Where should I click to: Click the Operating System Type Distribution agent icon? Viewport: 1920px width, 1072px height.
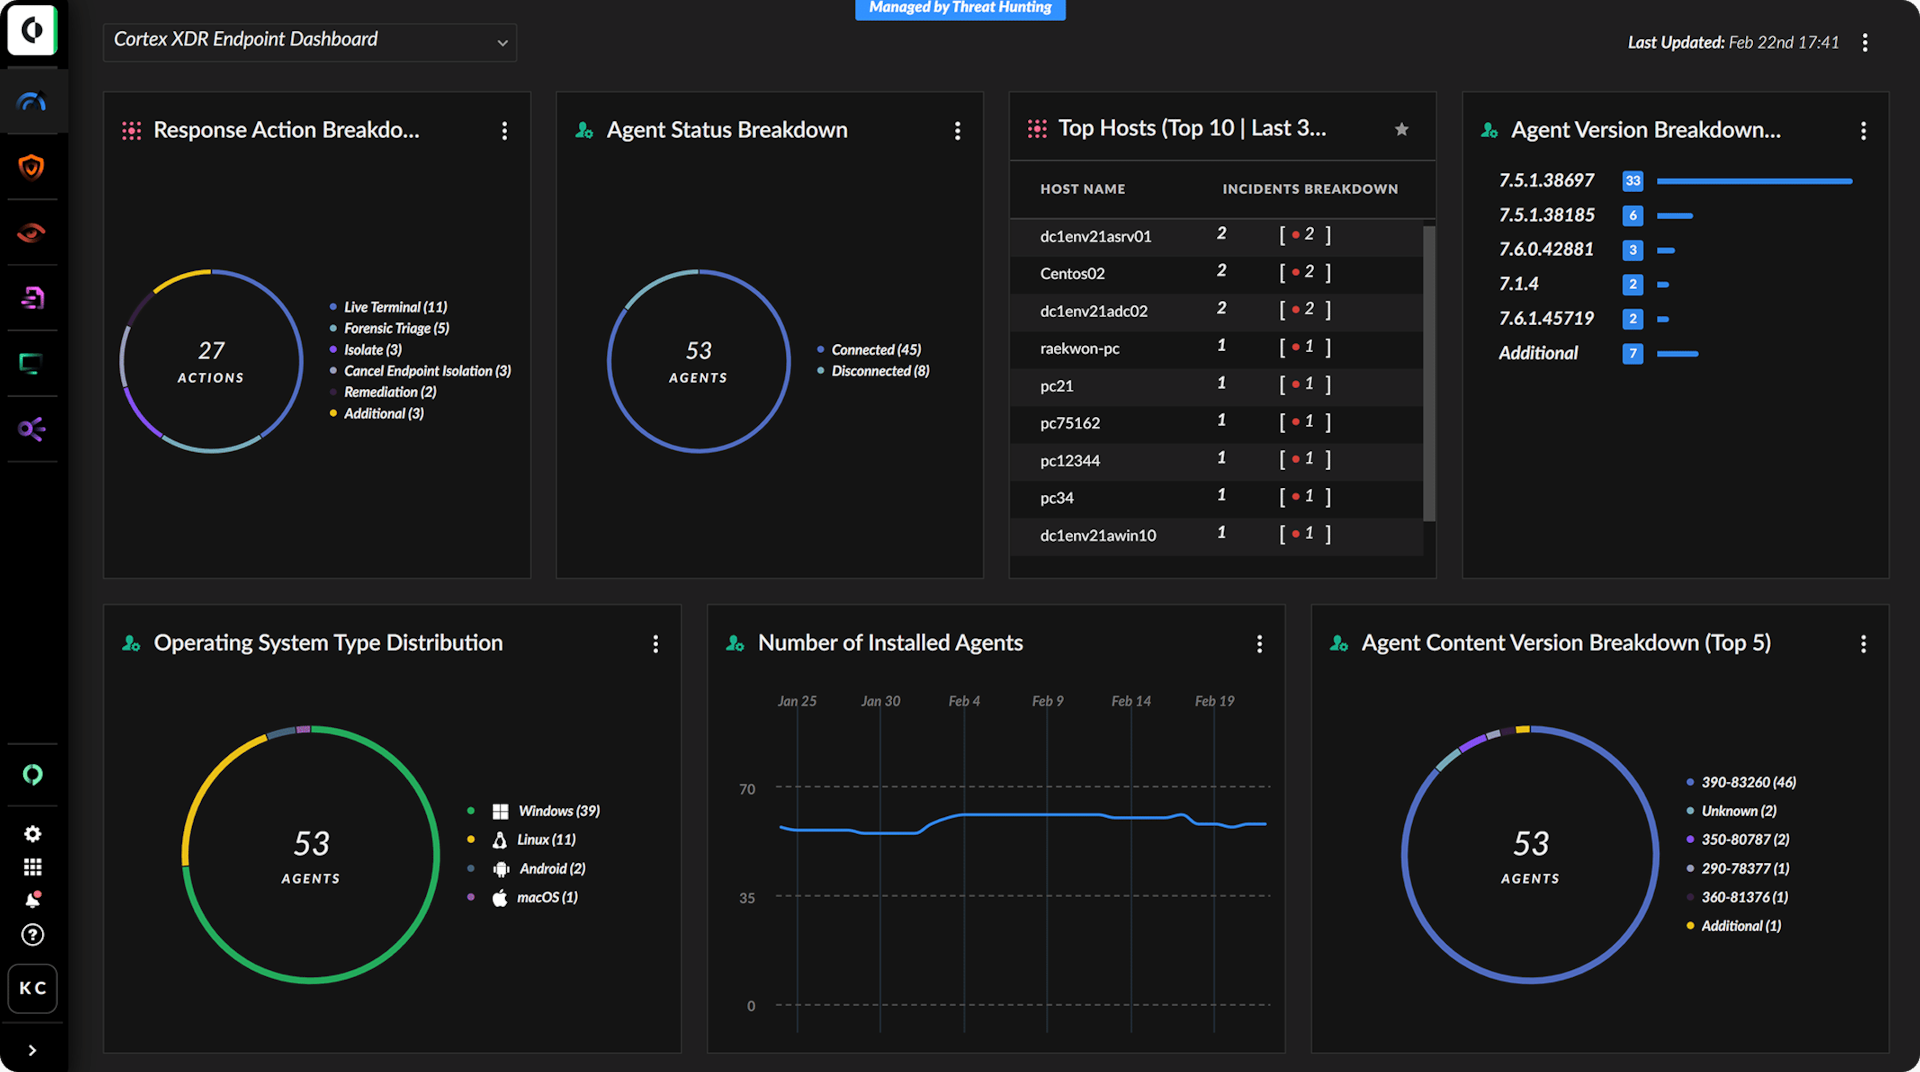tap(131, 643)
